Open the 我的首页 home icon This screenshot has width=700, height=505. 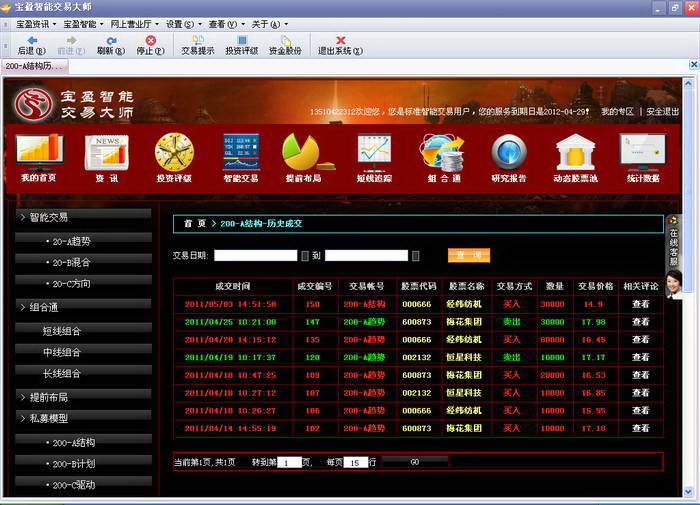39,158
